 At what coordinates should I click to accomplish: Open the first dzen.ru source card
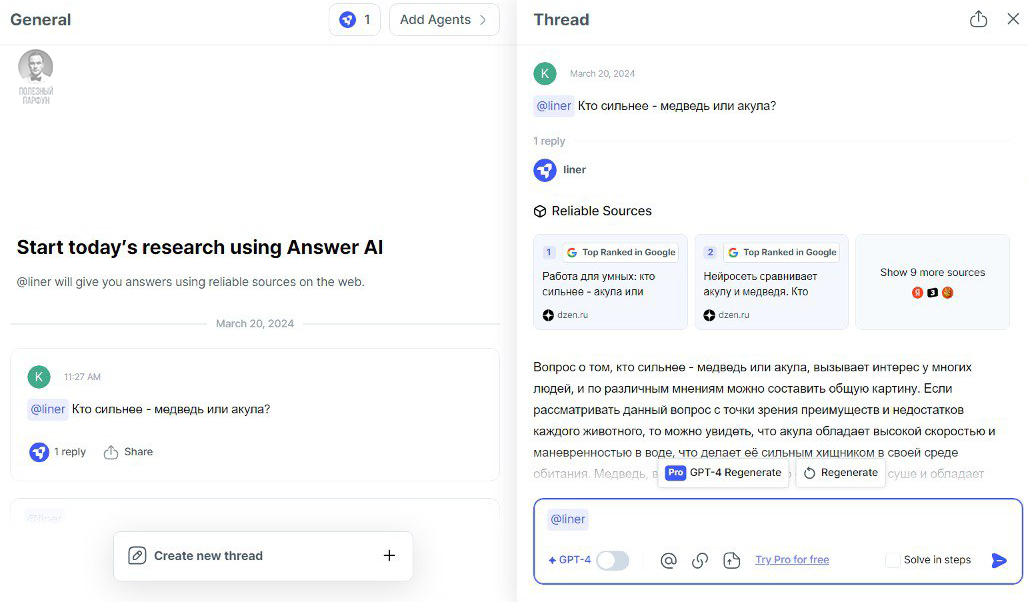tap(610, 281)
